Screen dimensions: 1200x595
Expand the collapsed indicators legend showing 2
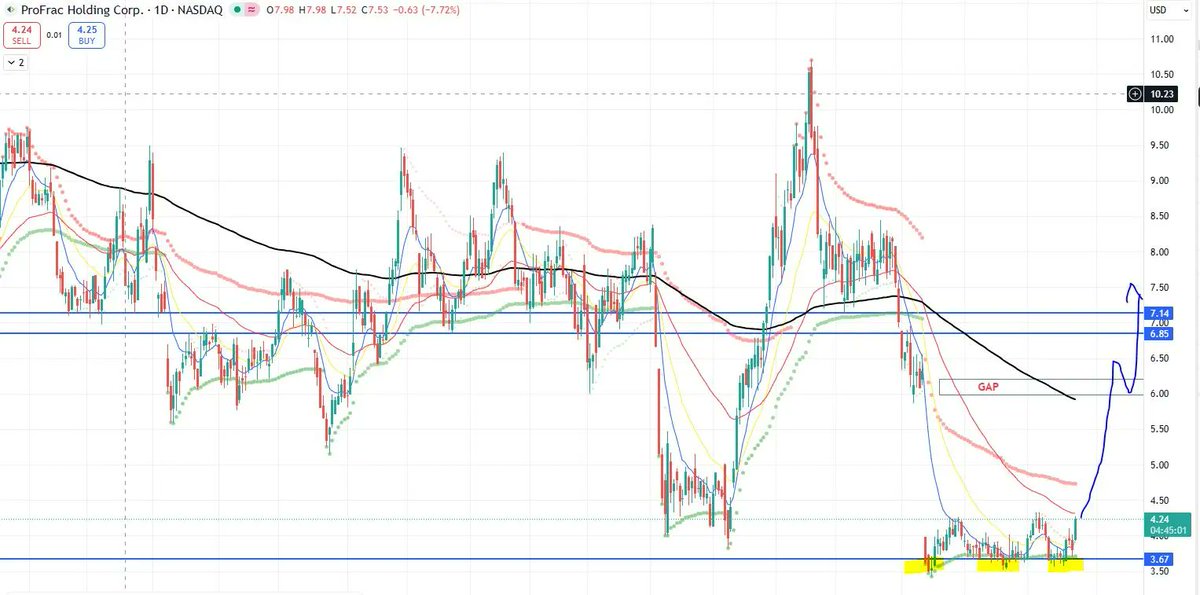click(16, 62)
